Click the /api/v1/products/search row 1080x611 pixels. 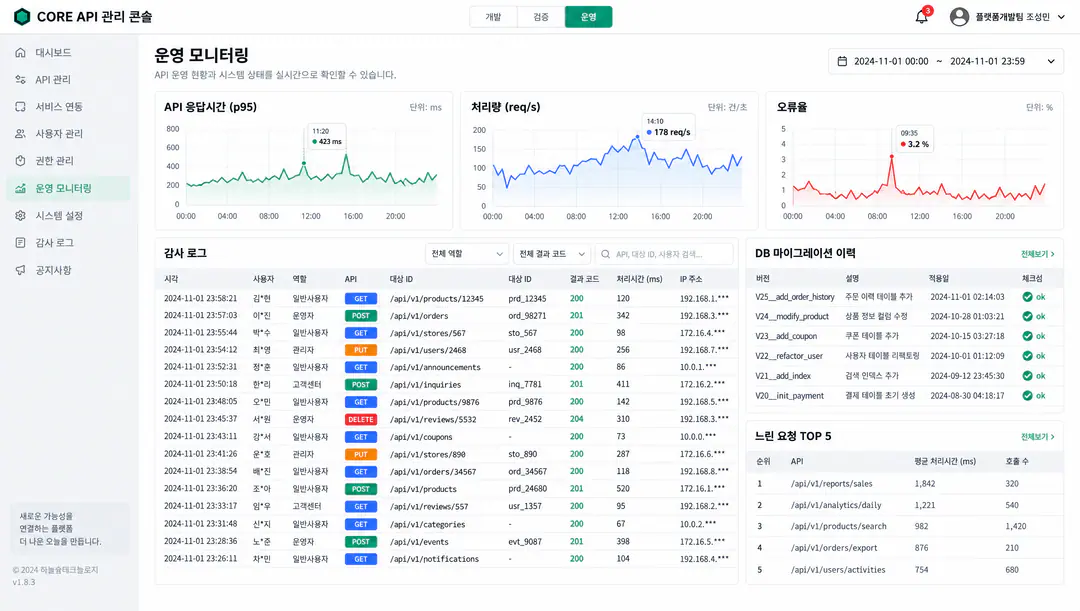coord(904,526)
